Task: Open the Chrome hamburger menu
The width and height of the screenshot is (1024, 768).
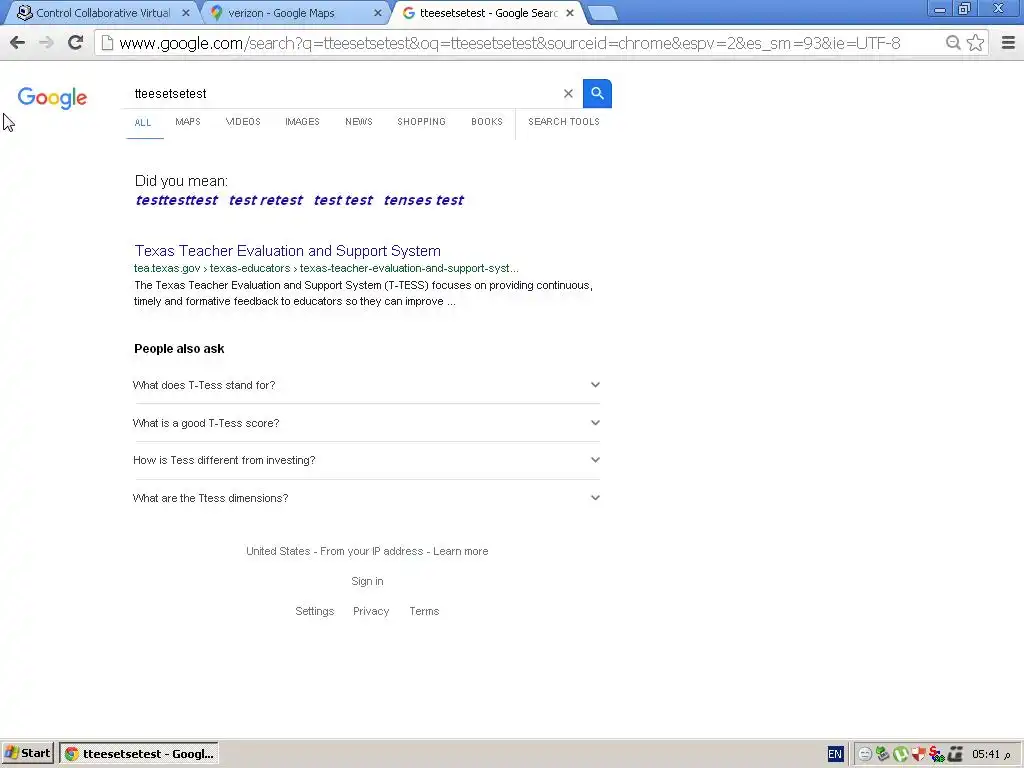Action: point(1008,43)
